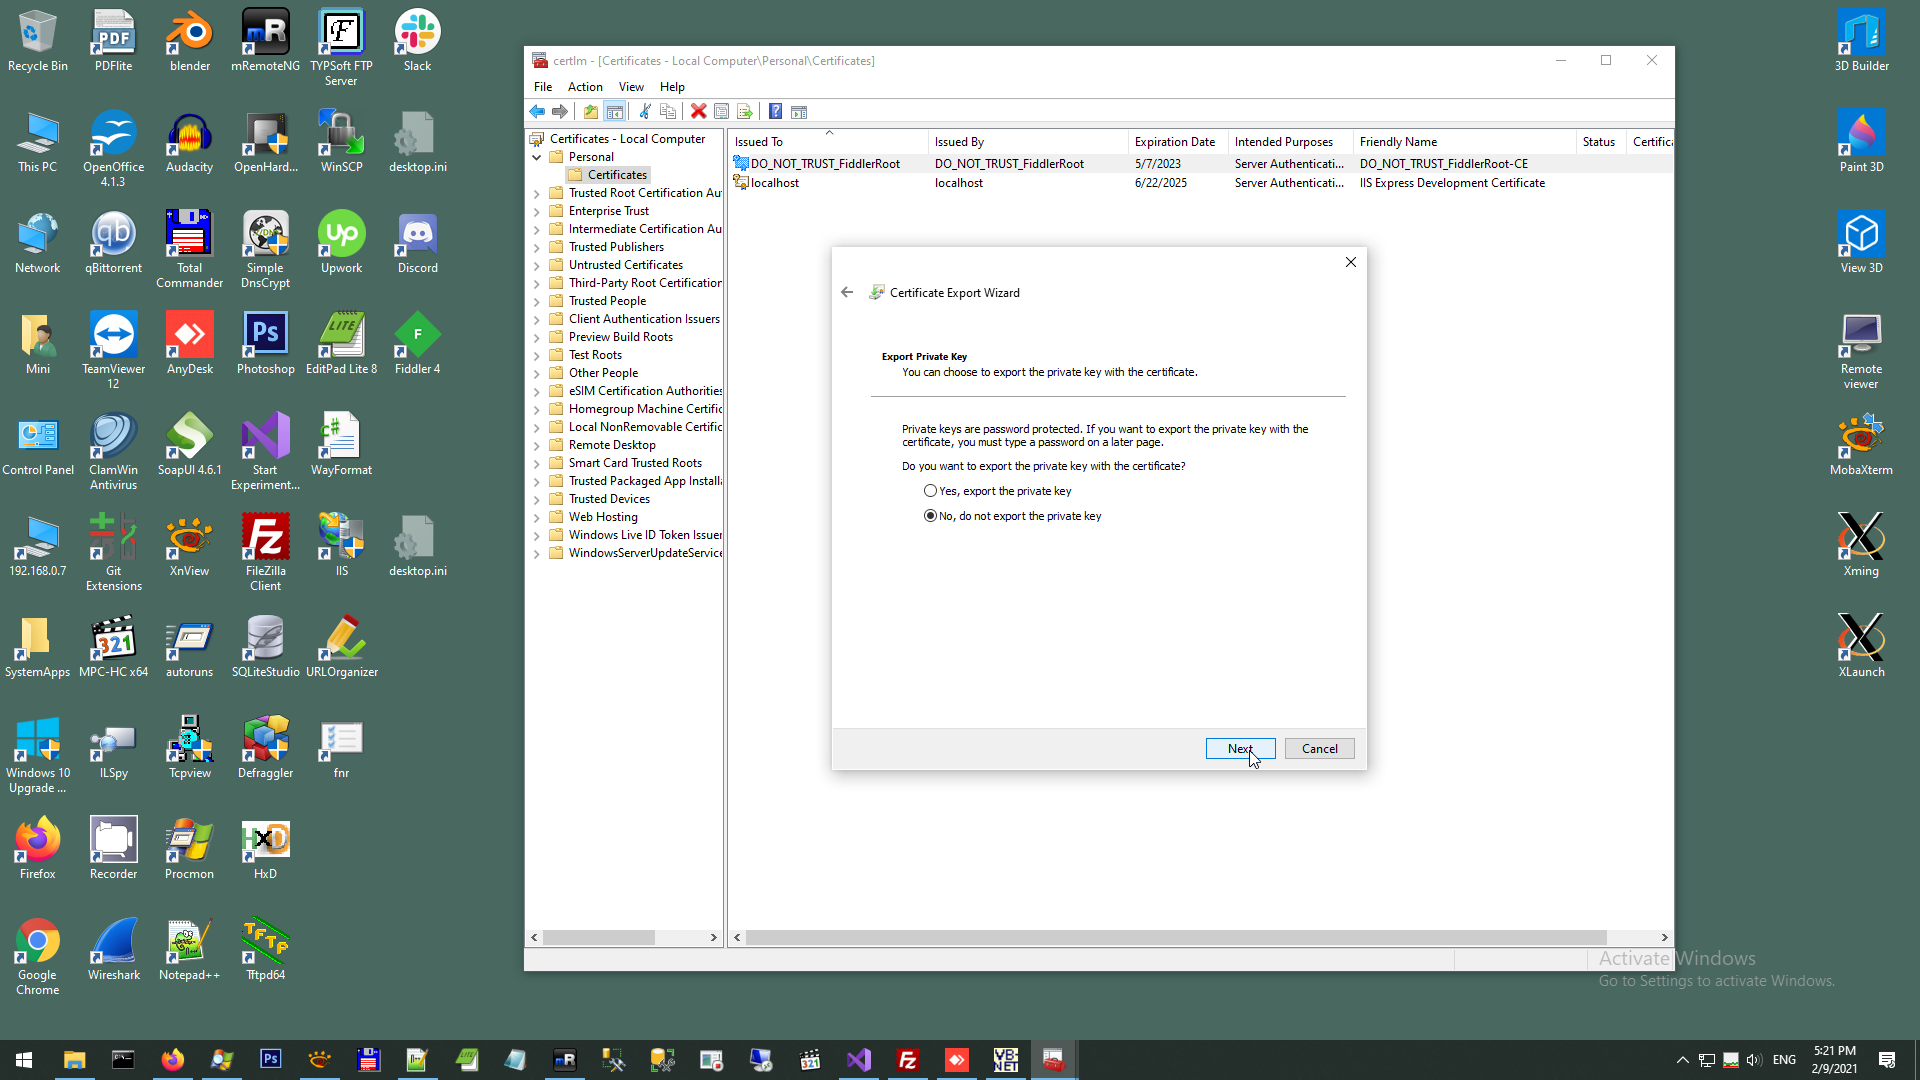Click the Export List toolbar icon
Screen dimensions: 1920x1080
745,112
